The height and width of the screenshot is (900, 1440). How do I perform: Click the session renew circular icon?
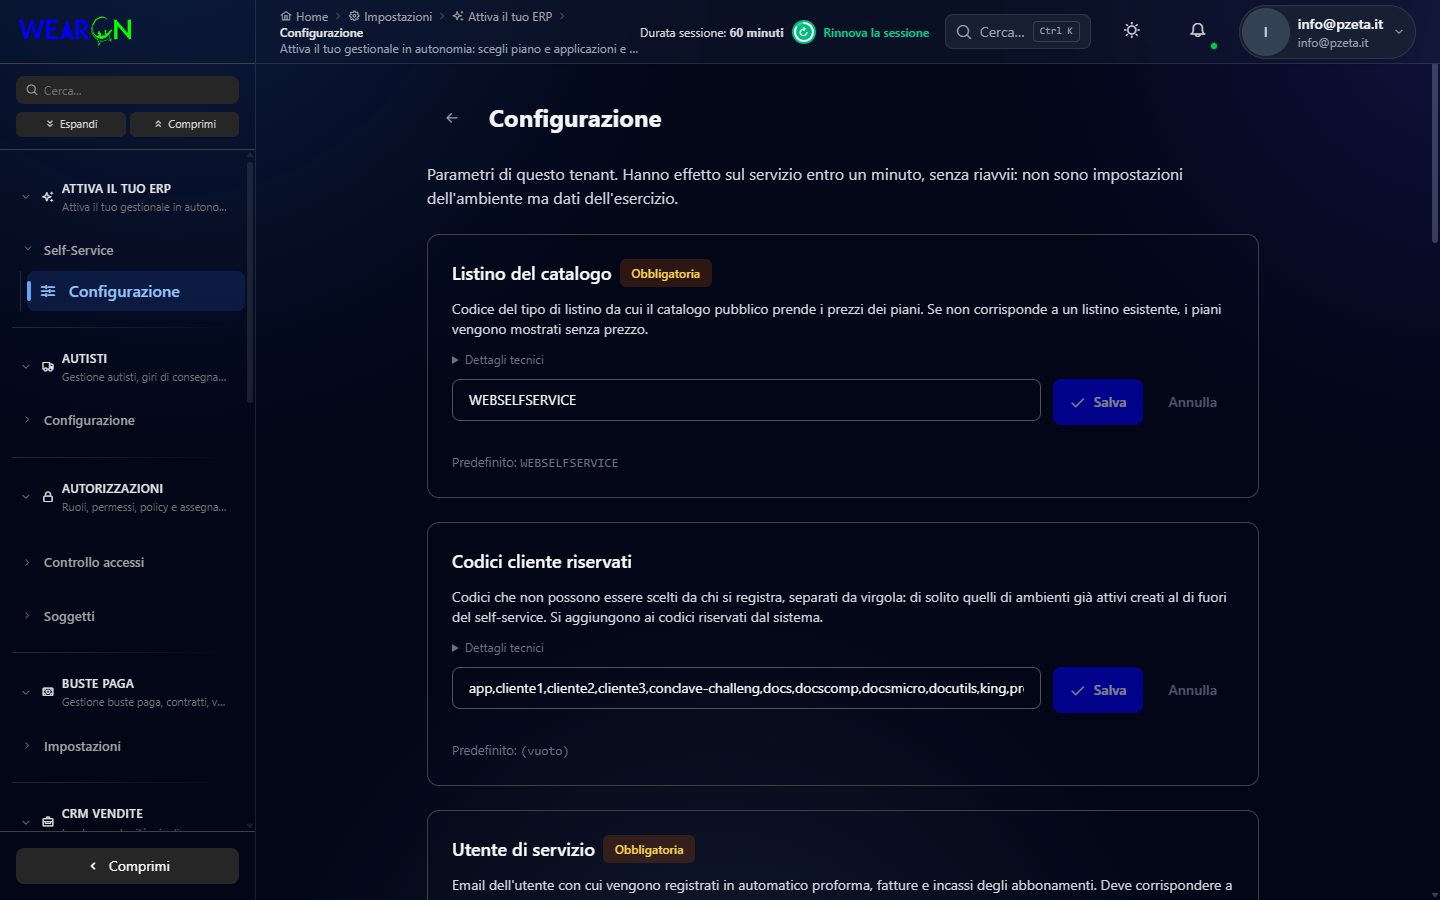804,33
